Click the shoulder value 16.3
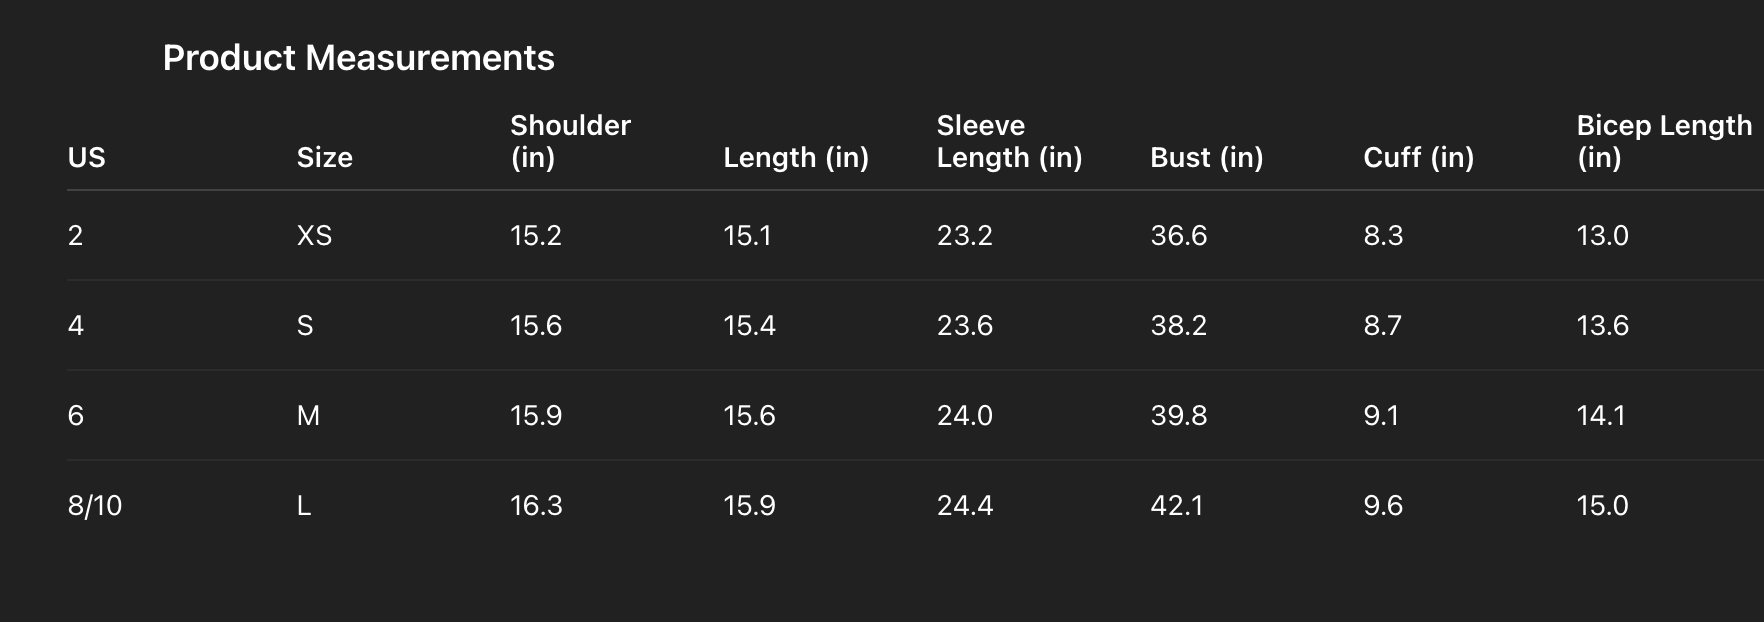Viewport: 1764px width, 622px height. [536, 505]
